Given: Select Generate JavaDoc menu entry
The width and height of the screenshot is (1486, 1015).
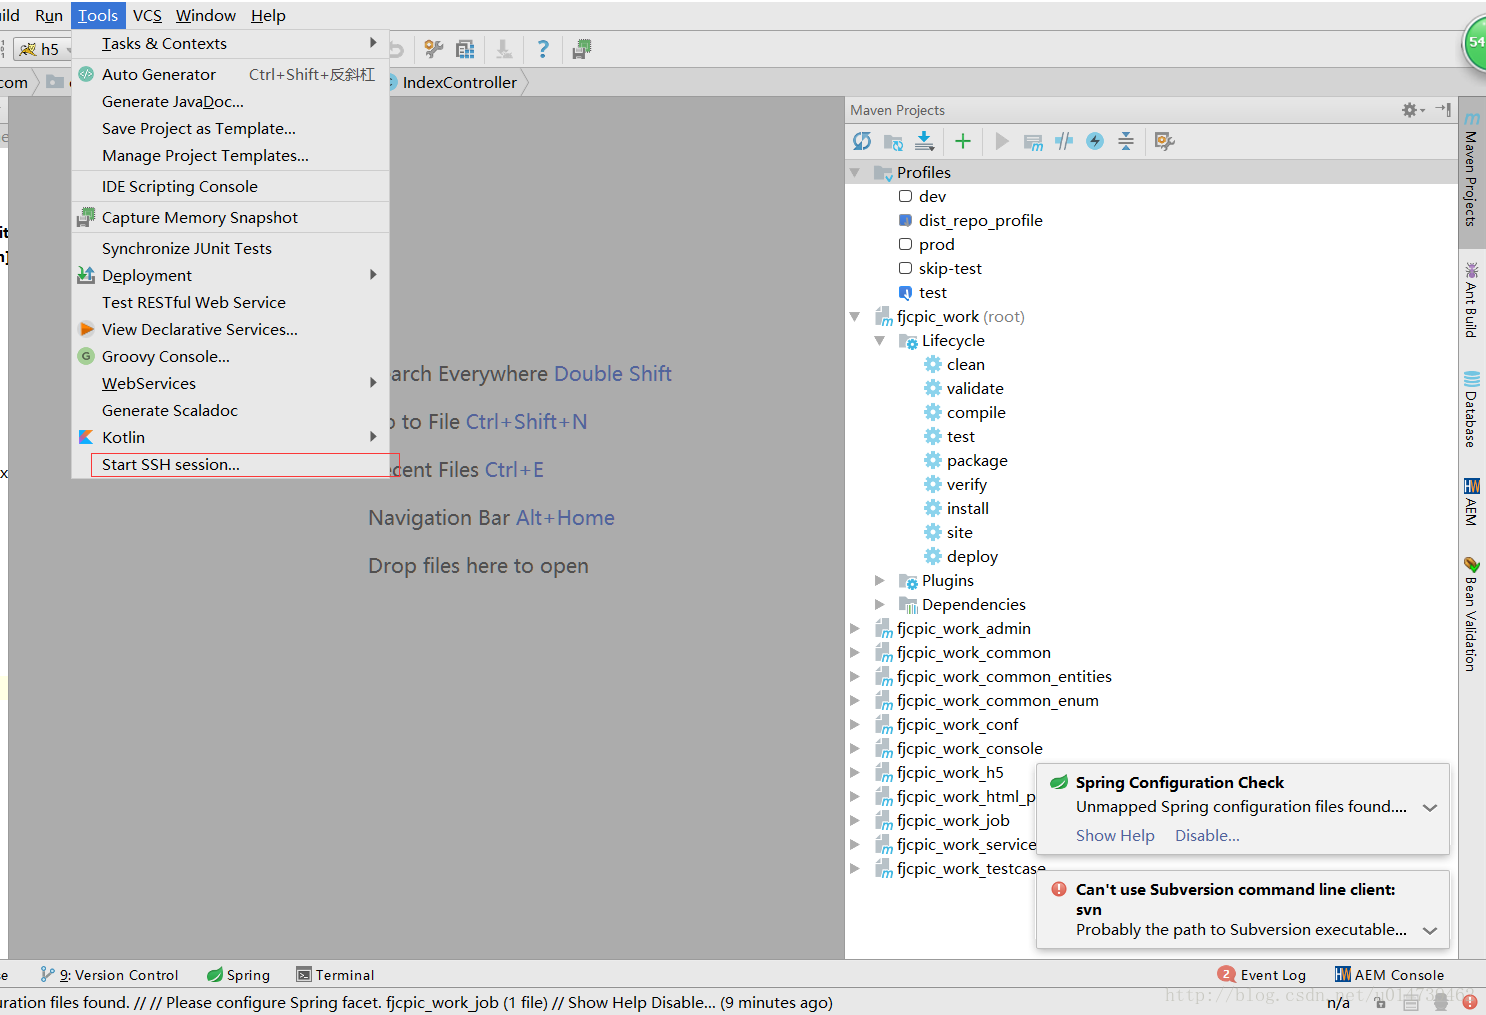Looking at the screenshot, I should (230, 101).
